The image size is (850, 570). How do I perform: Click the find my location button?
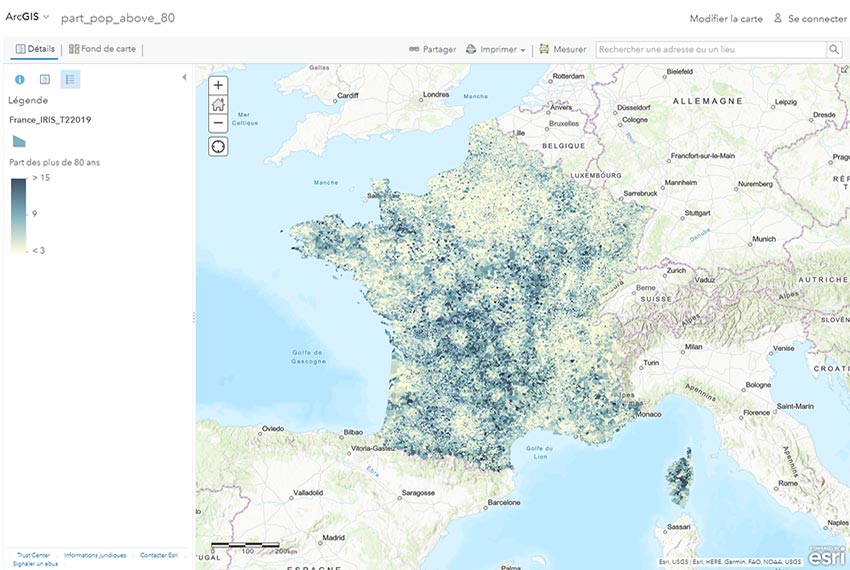coord(218,147)
